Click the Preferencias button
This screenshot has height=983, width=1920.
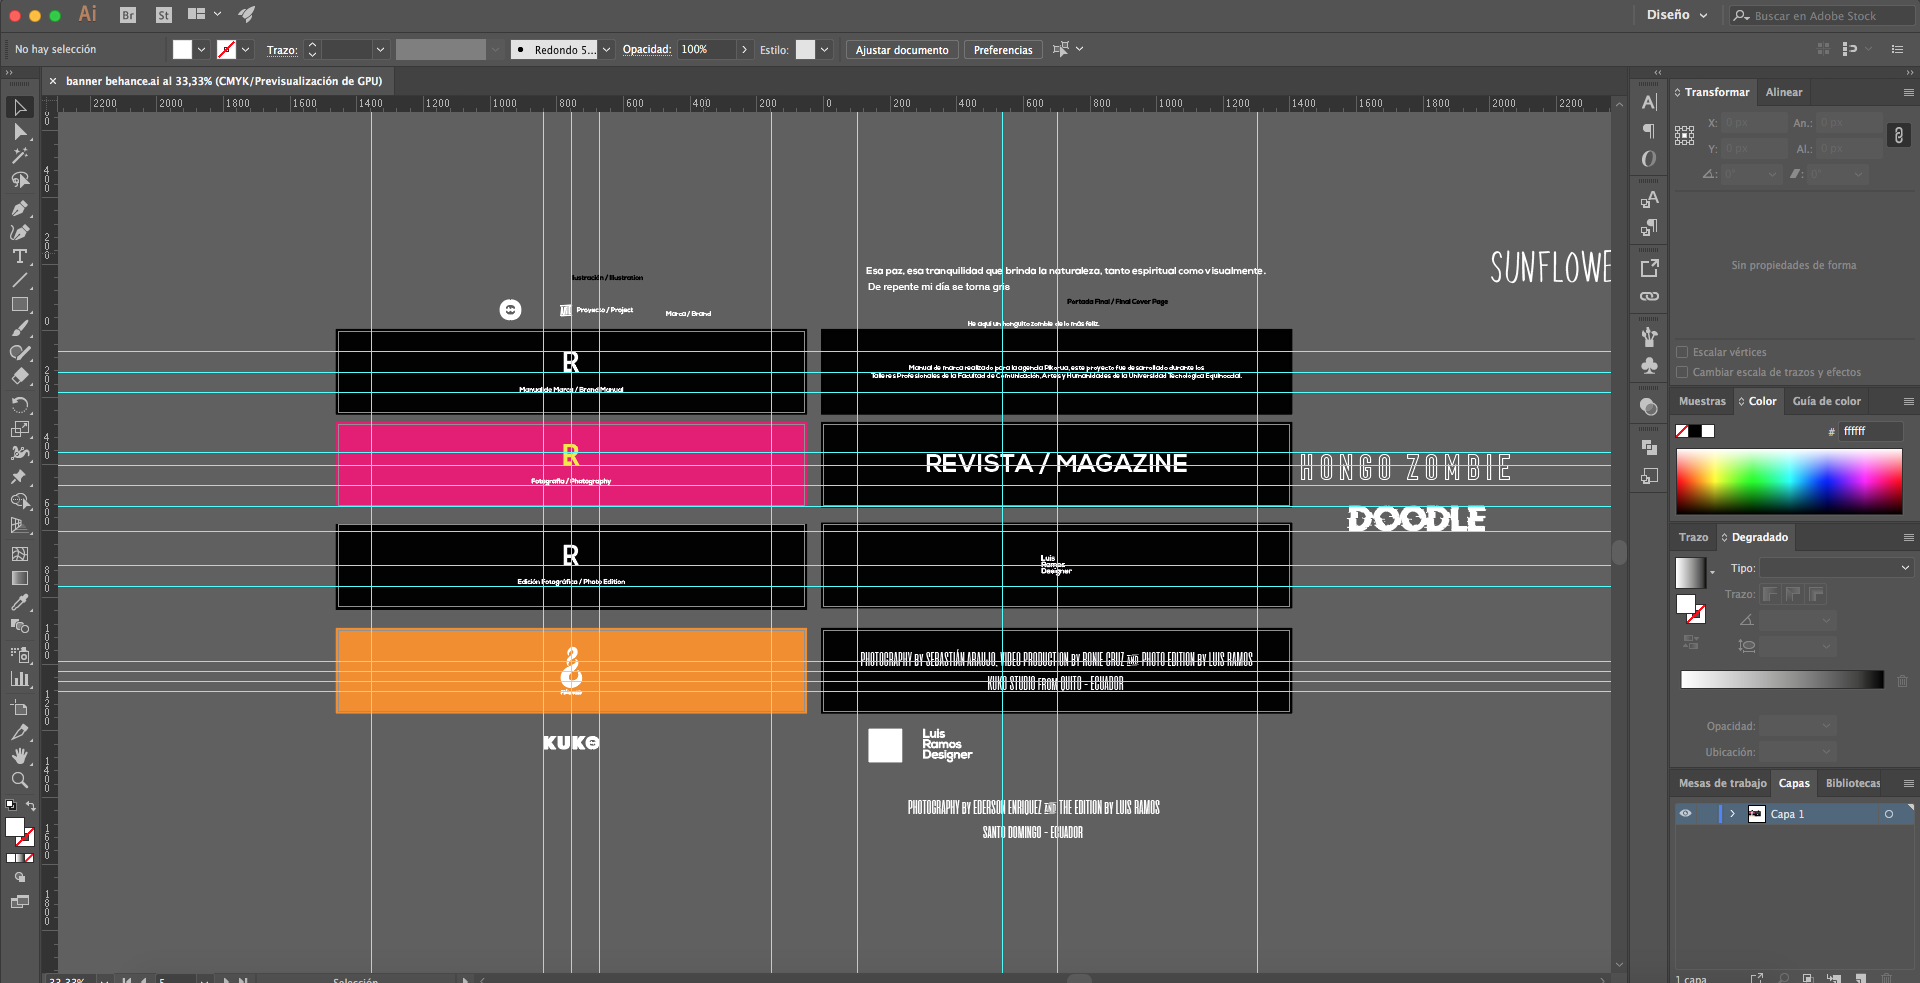[1003, 50]
